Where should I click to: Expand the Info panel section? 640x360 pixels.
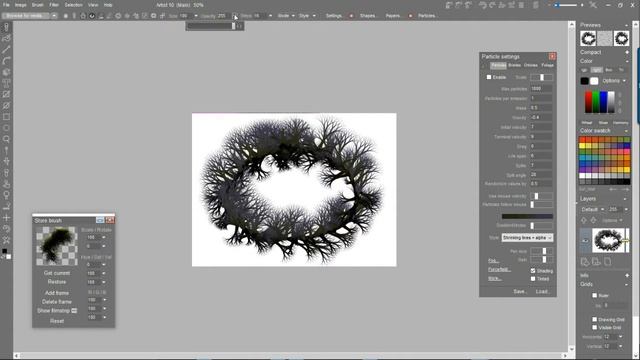click(627, 276)
